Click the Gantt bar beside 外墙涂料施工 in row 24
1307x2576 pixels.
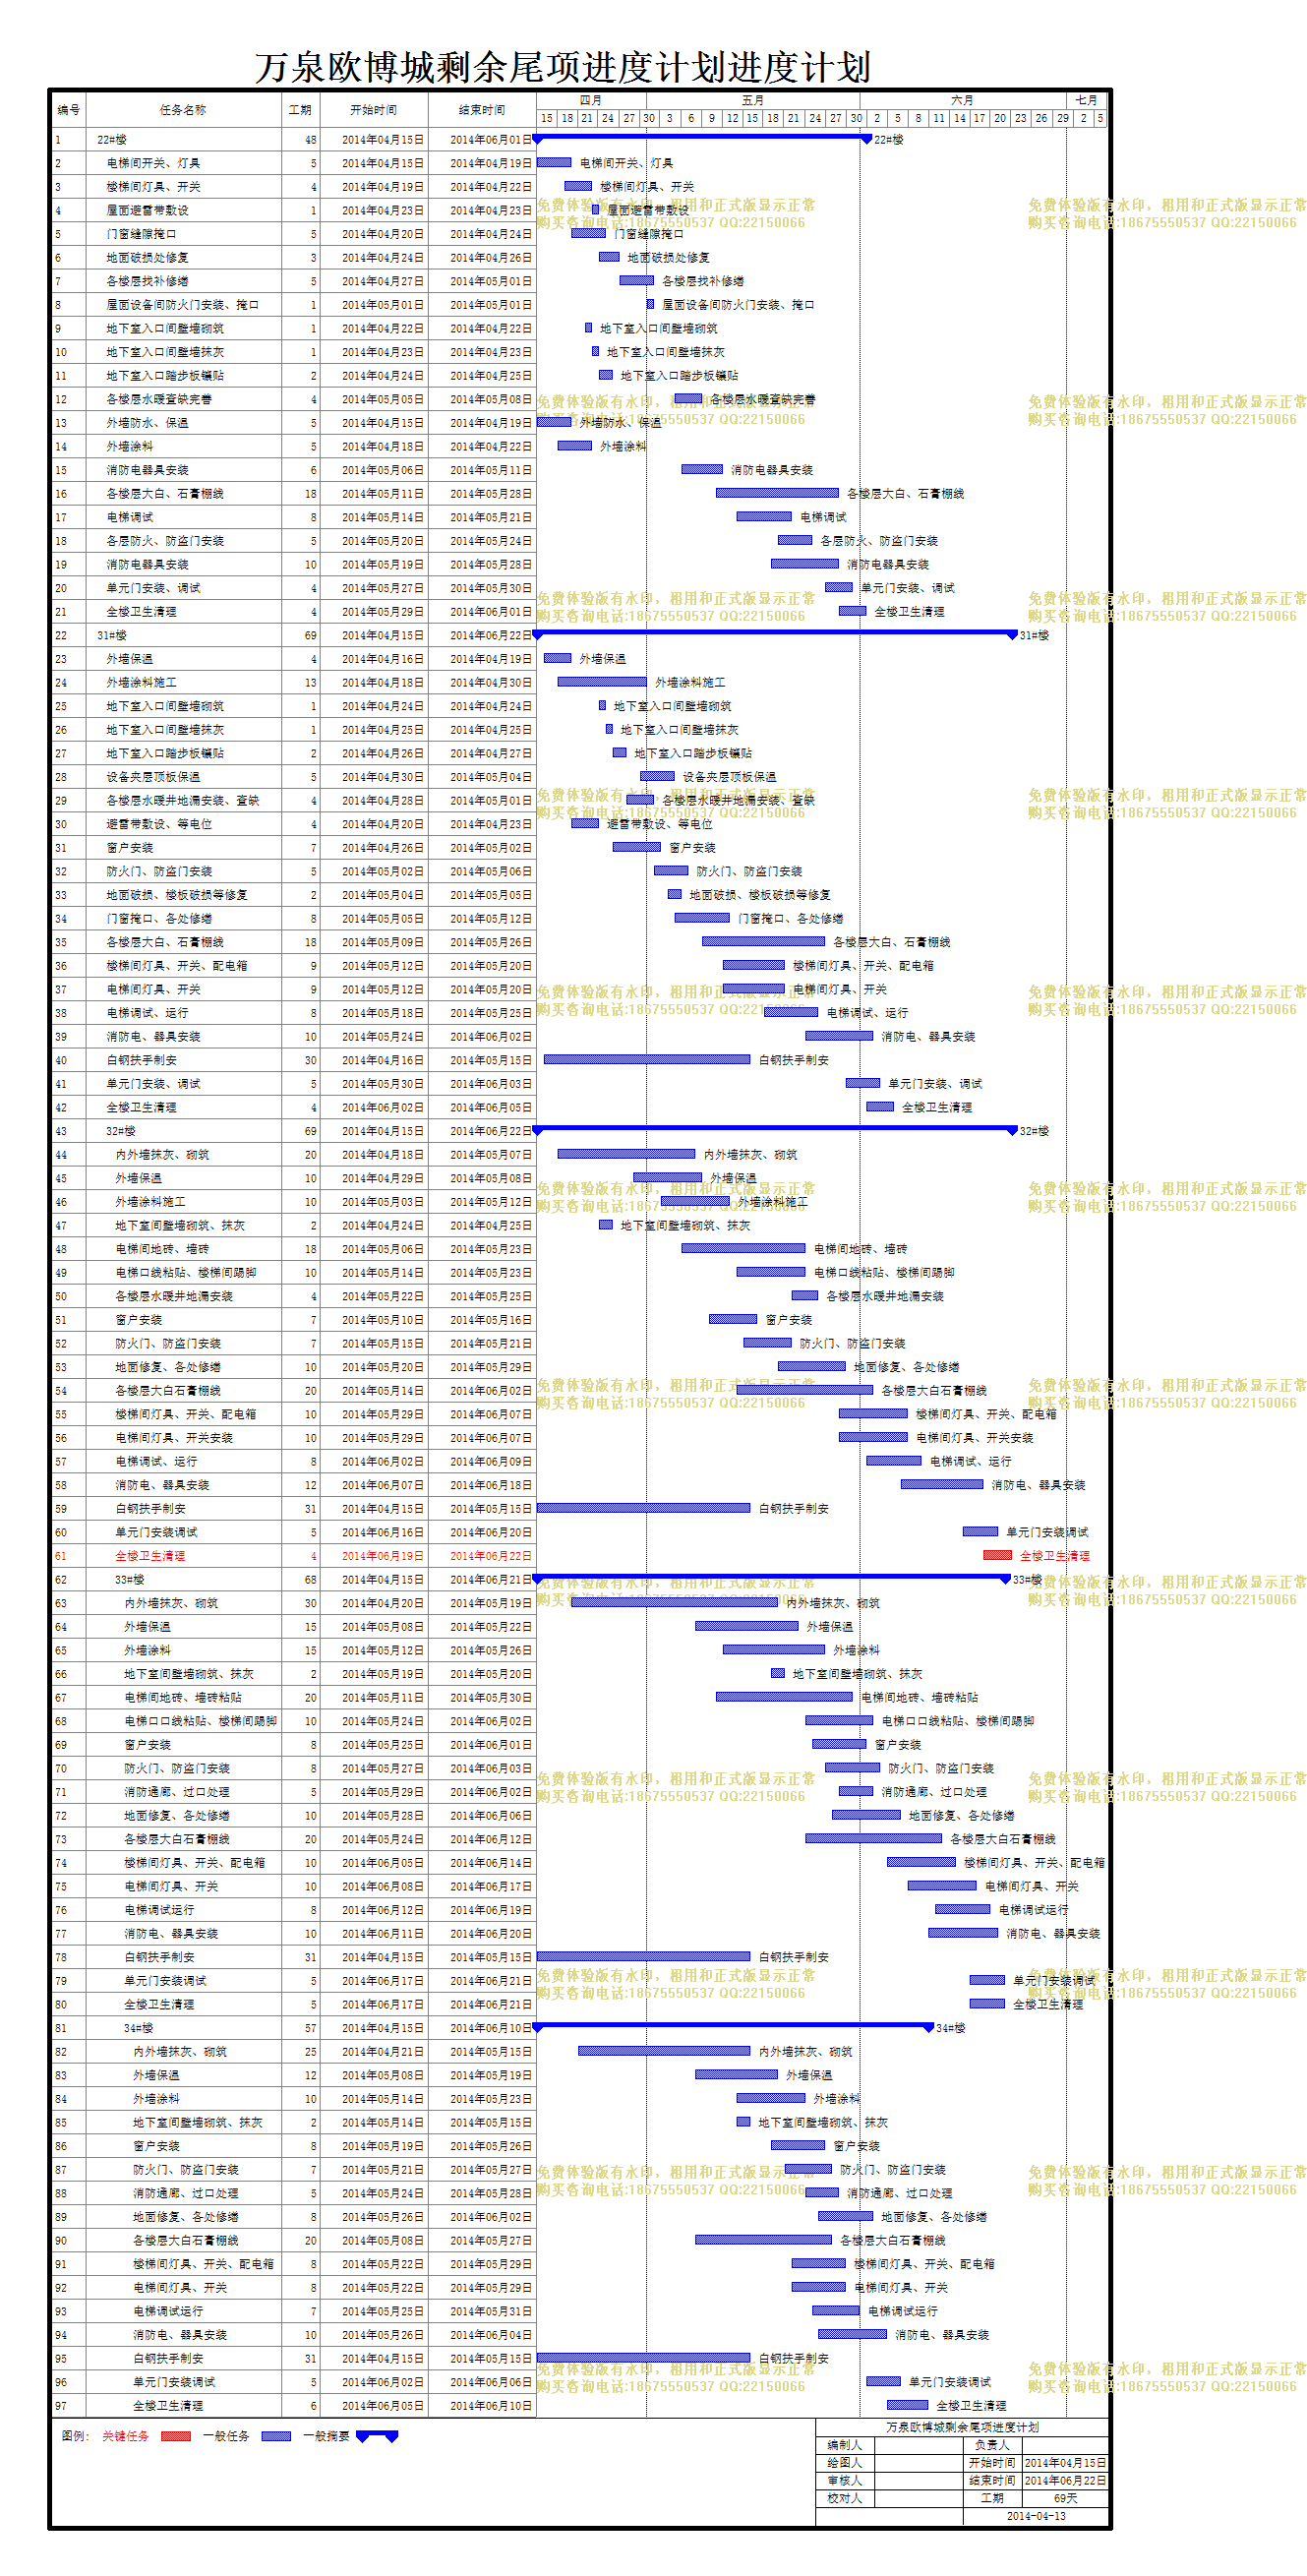[x=602, y=682]
